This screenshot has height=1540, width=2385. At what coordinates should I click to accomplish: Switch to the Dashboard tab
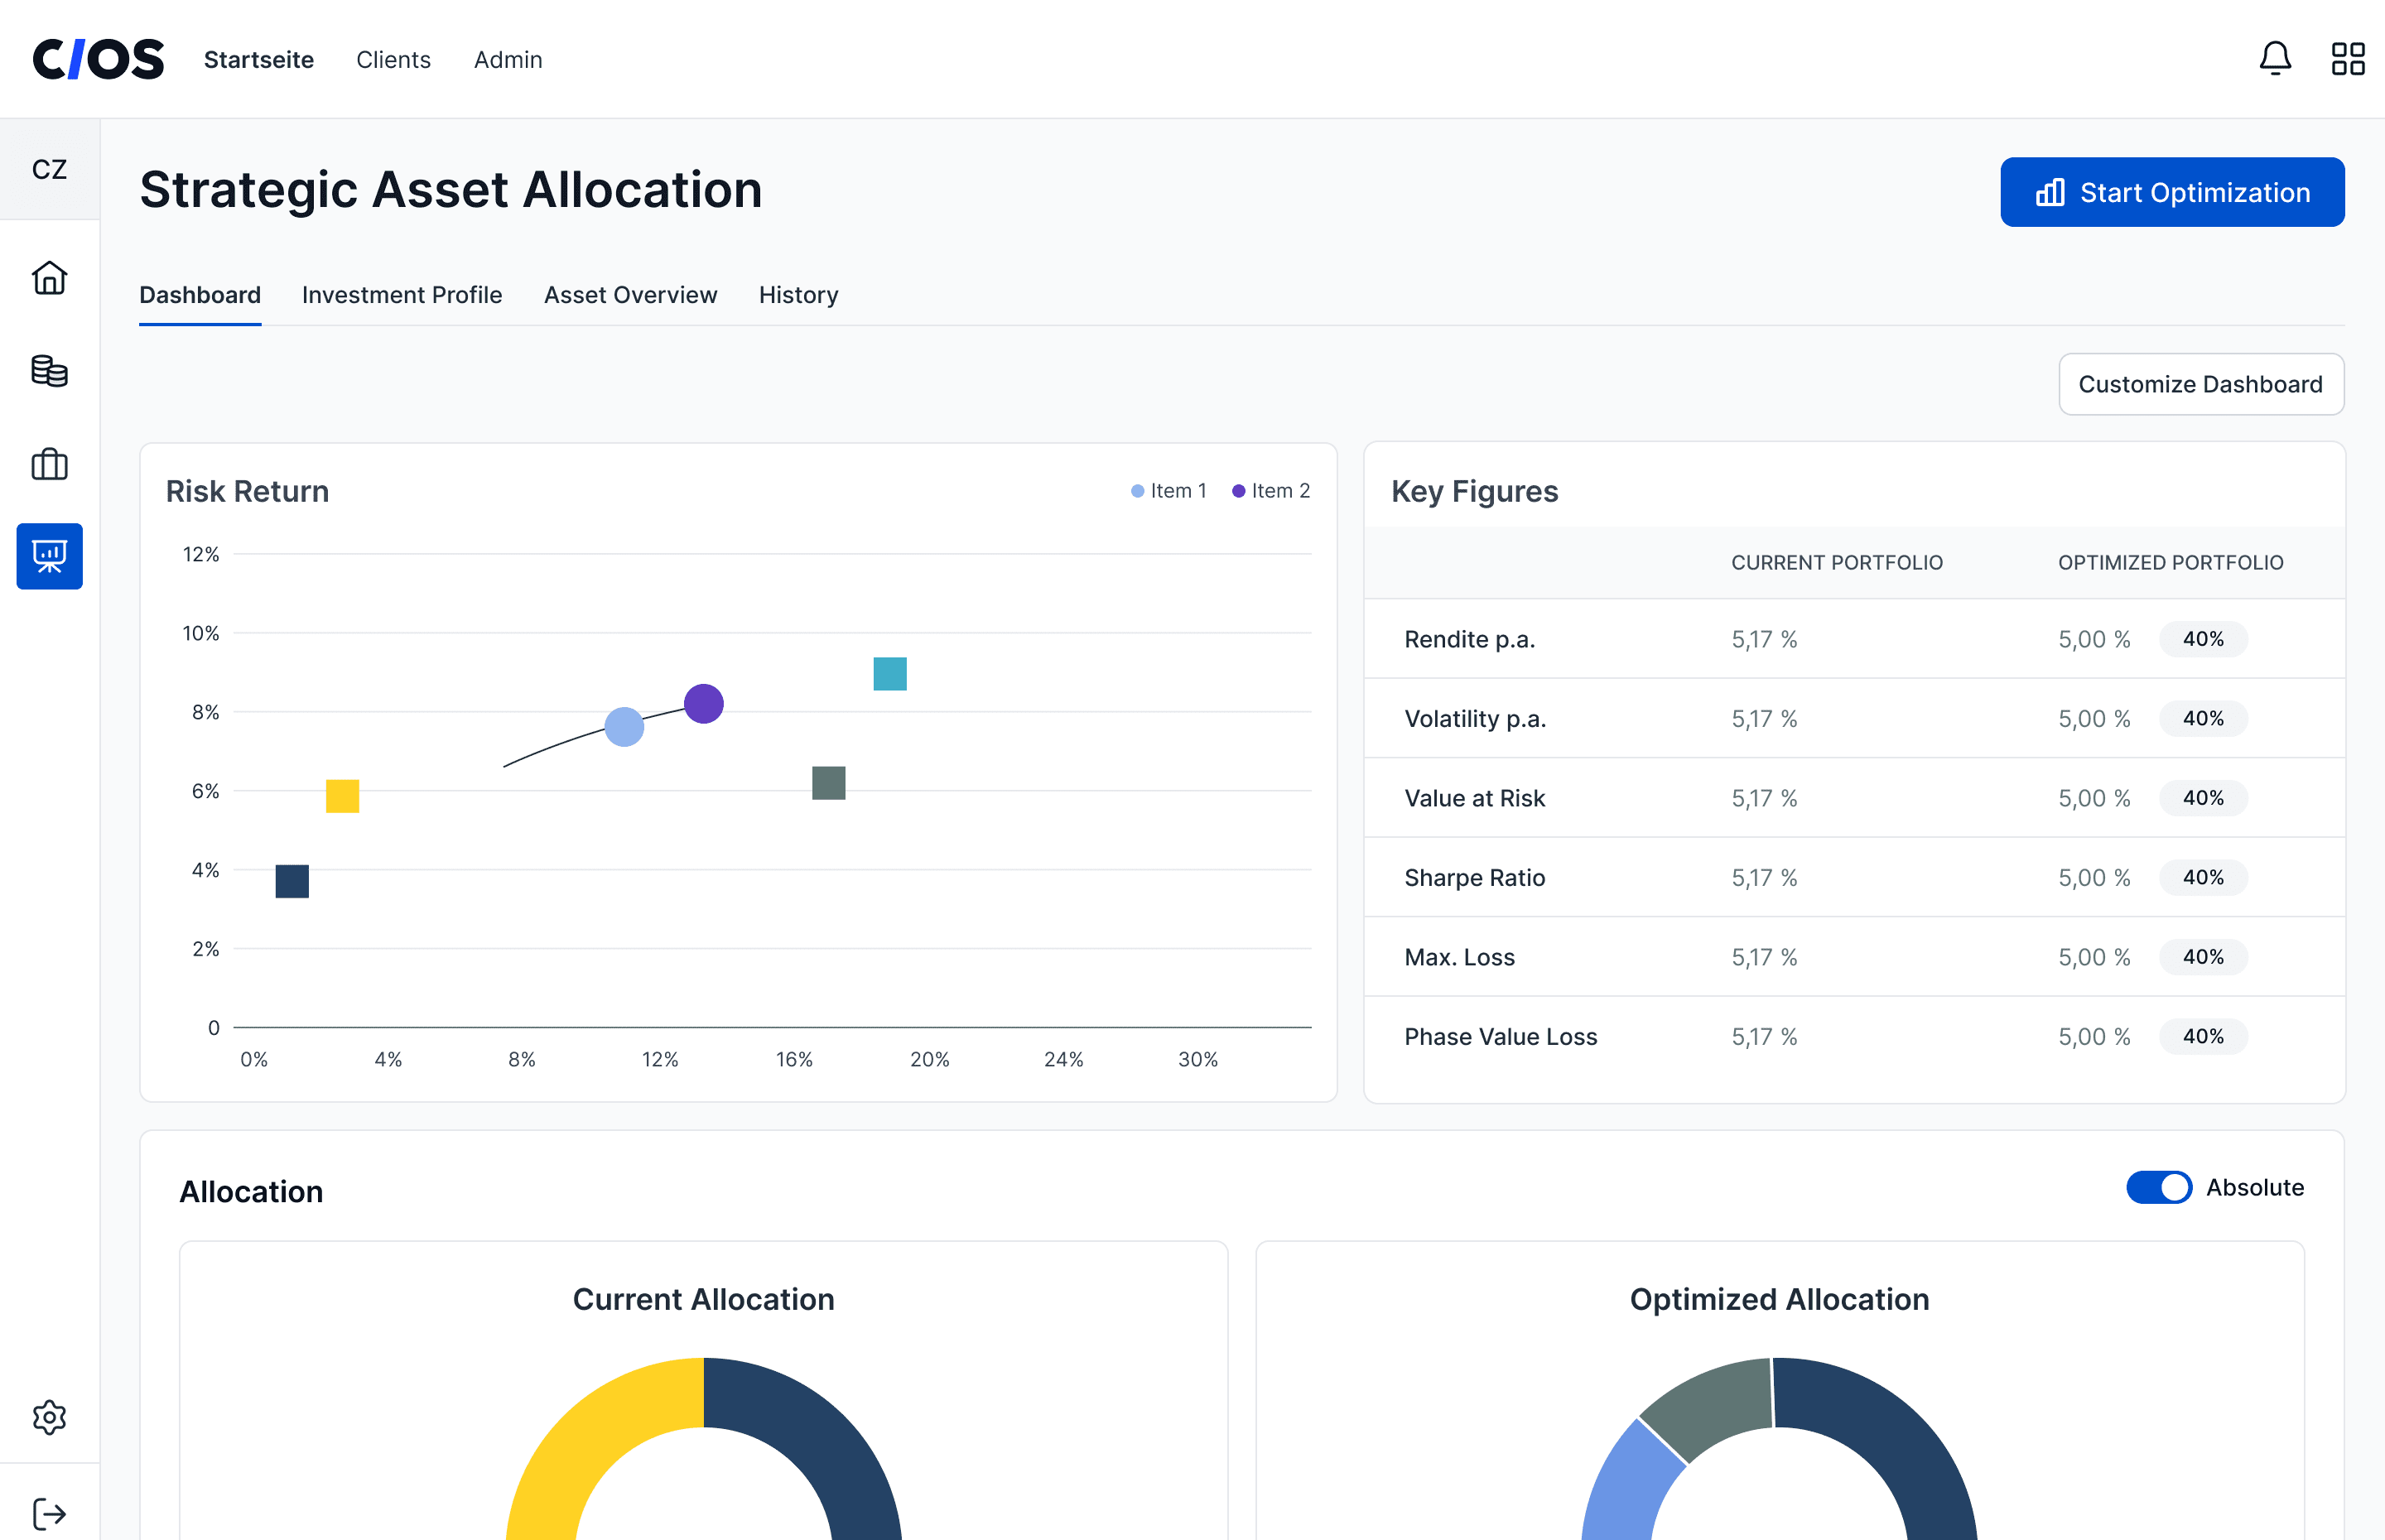click(200, 295)
